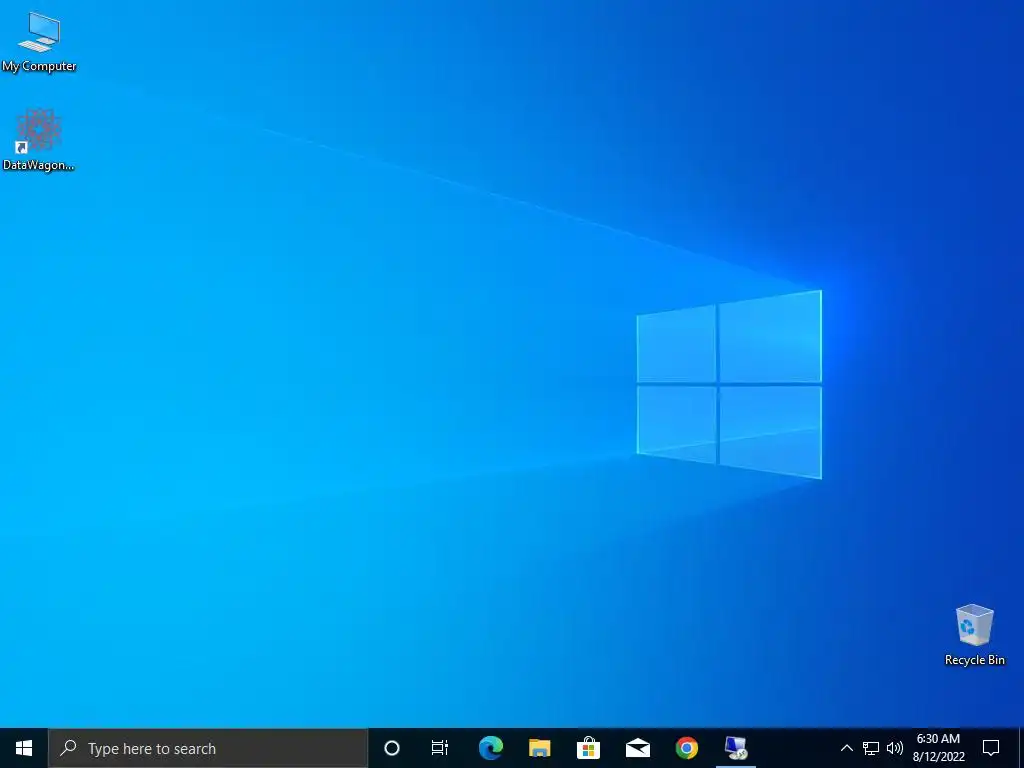Open the Action Center notifications icon

(x=991, y=748)
